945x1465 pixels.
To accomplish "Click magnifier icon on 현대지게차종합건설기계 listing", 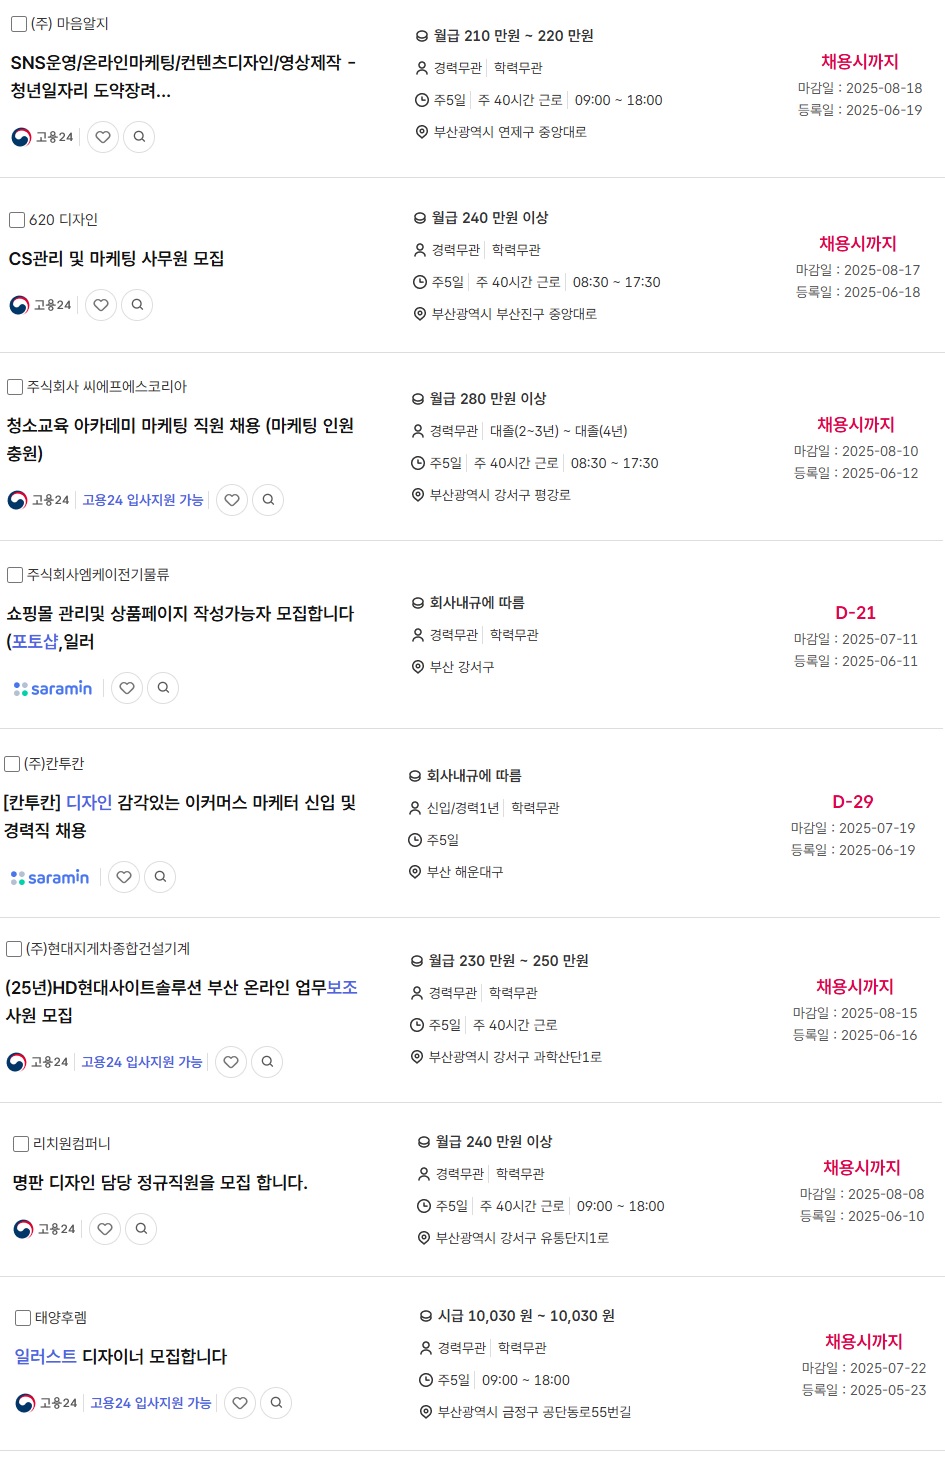I will point(267,1062).
